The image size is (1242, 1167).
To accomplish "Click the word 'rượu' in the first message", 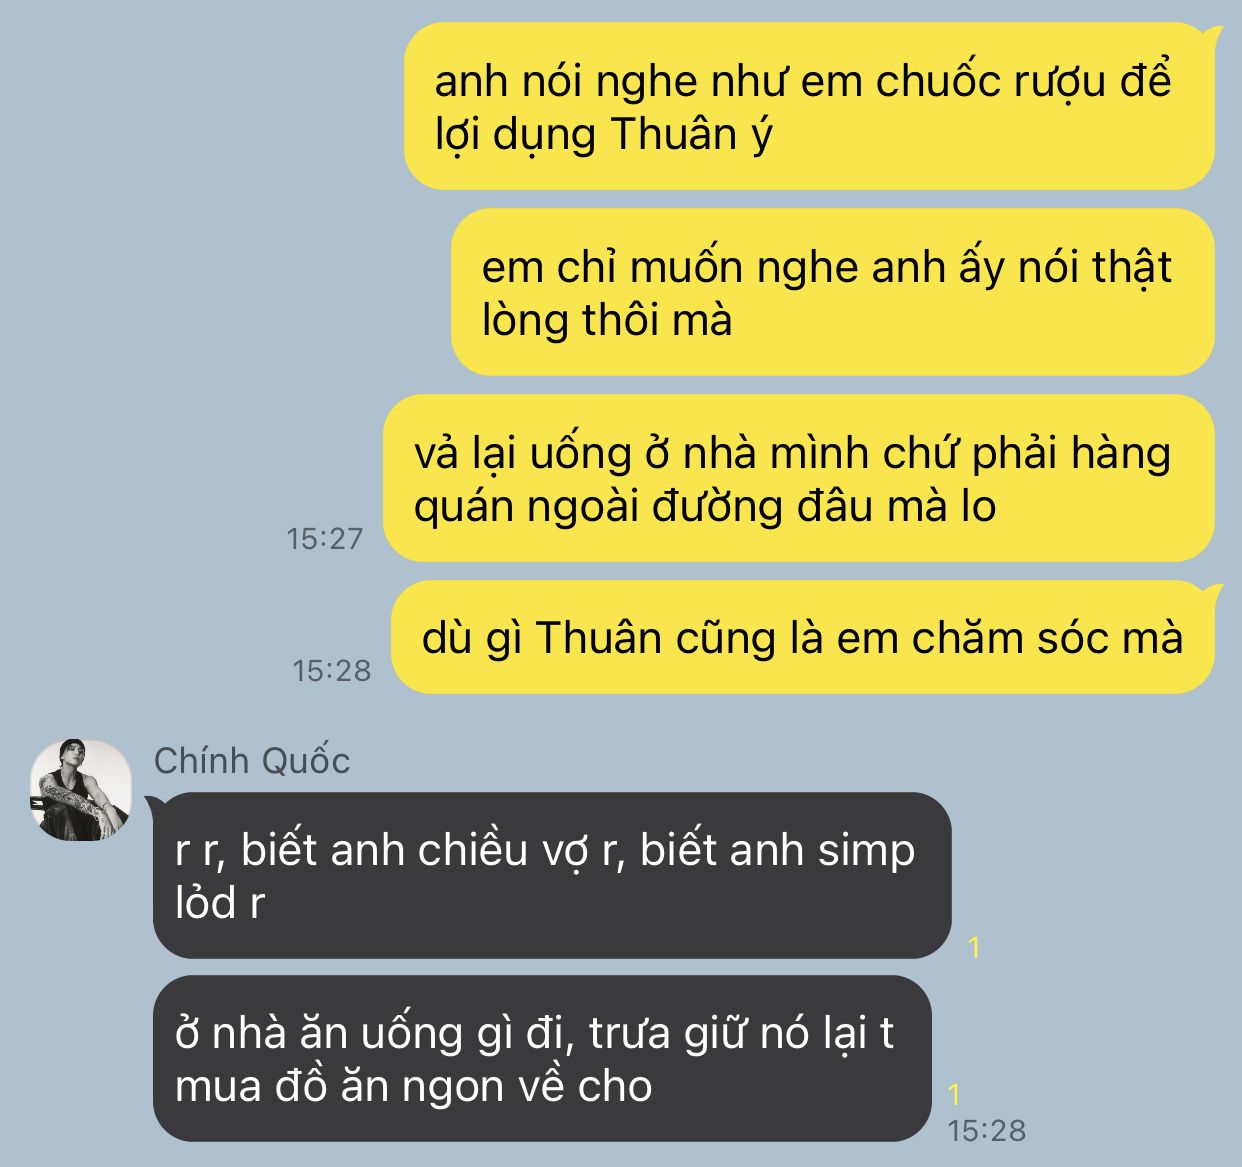I will click(x=1060, y=82).
